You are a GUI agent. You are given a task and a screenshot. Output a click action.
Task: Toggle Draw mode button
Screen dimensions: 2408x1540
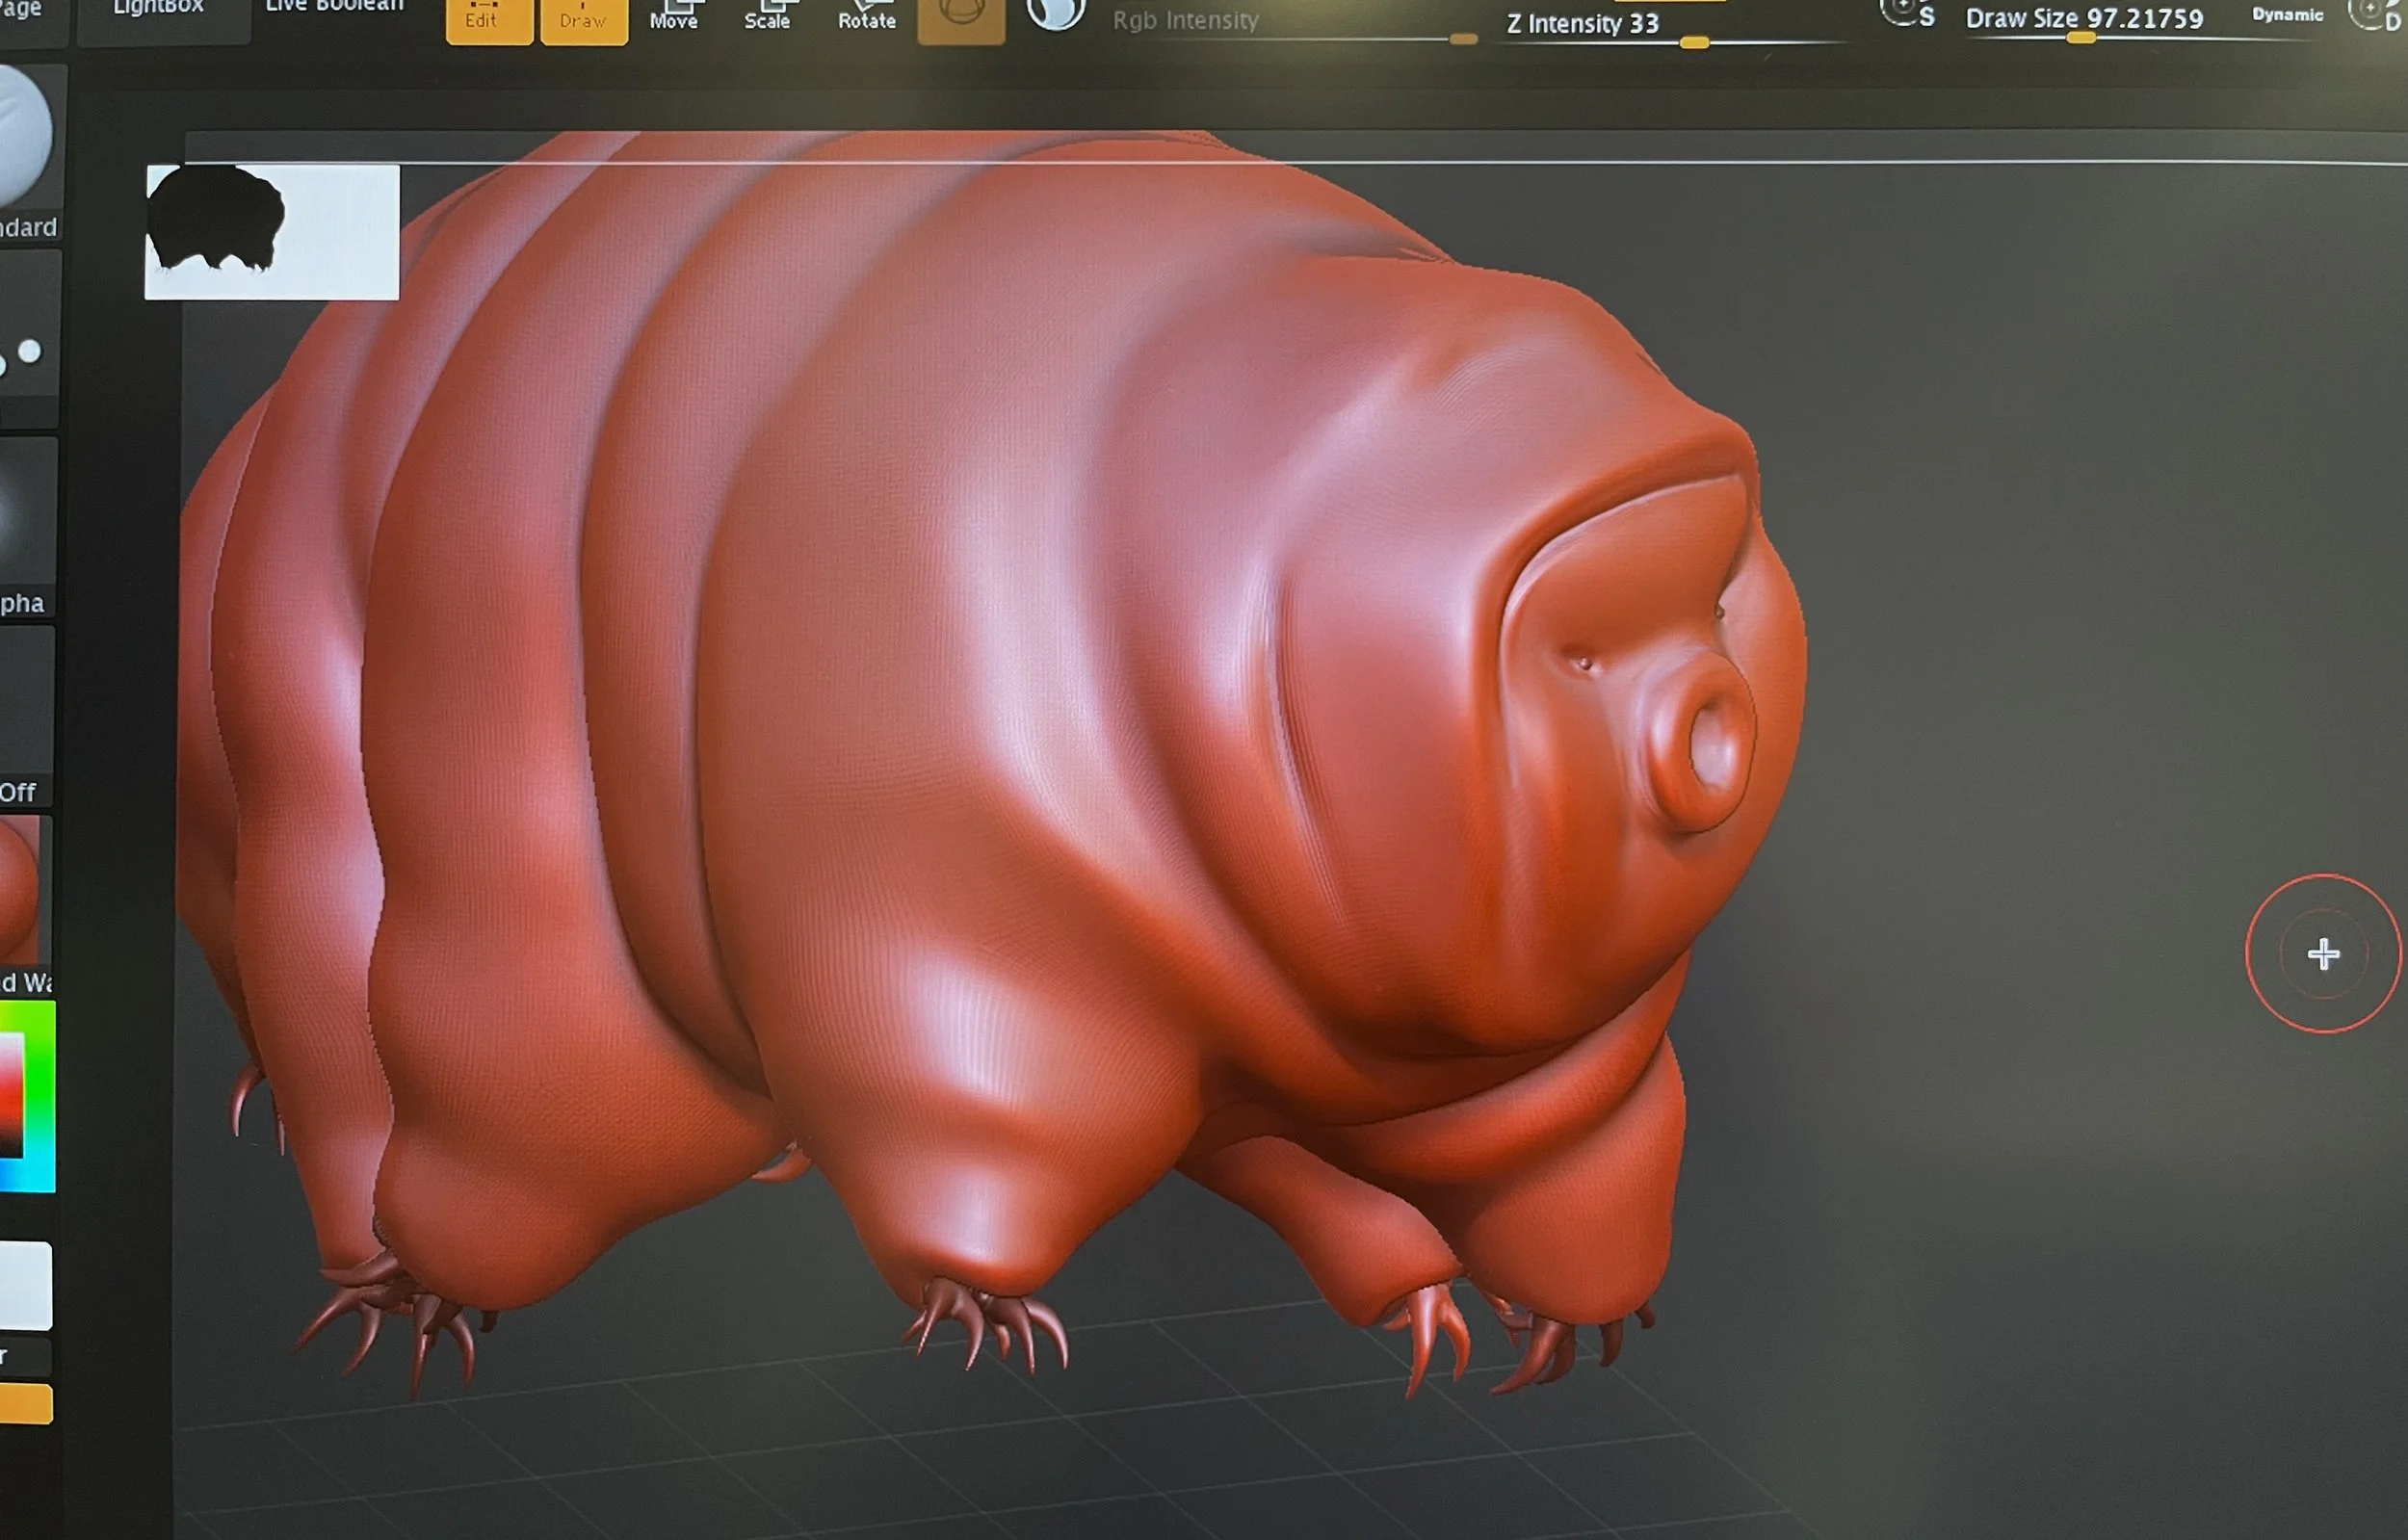coord(584,20)
